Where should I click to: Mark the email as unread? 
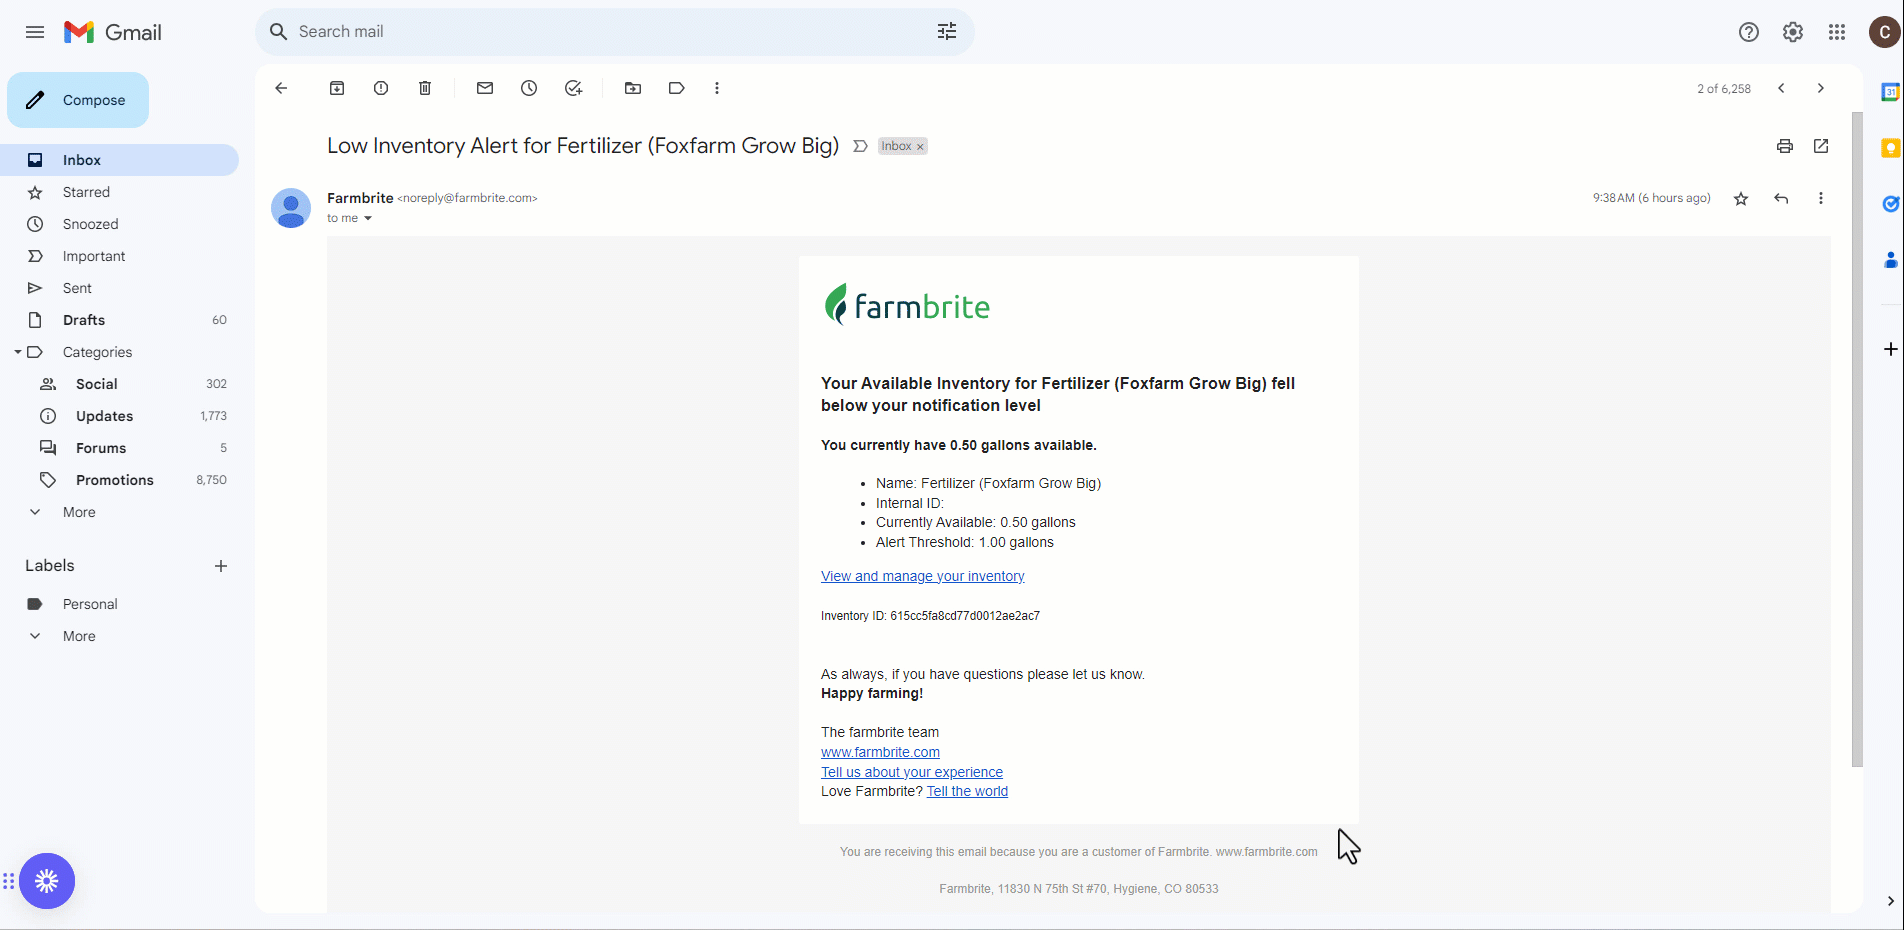(x=485, y=88)
